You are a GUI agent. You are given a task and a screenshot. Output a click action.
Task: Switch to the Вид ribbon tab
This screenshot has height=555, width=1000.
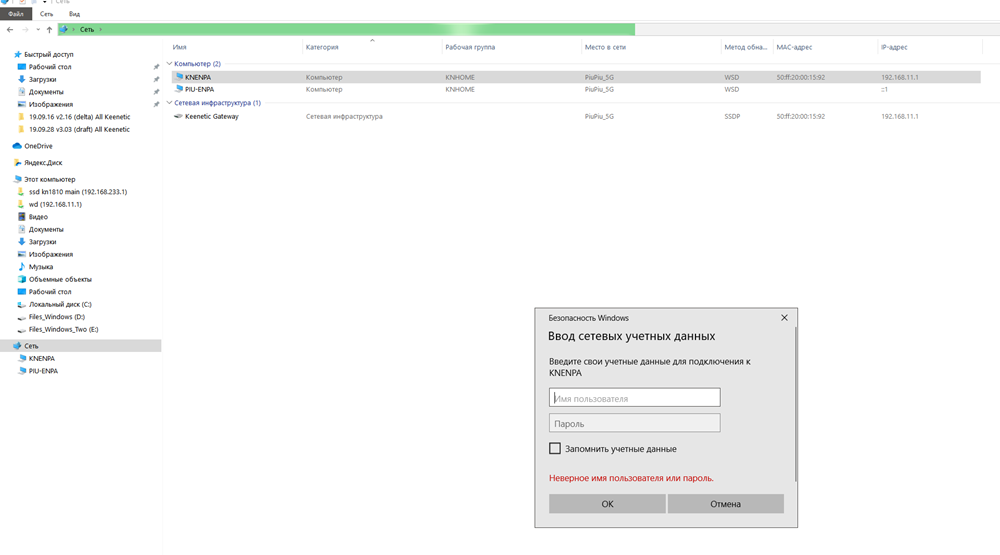pyautogui.click(x=74, y=13)
